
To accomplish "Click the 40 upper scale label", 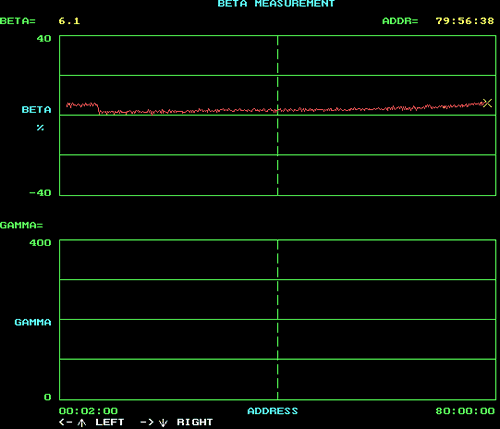I will point(44,39).
